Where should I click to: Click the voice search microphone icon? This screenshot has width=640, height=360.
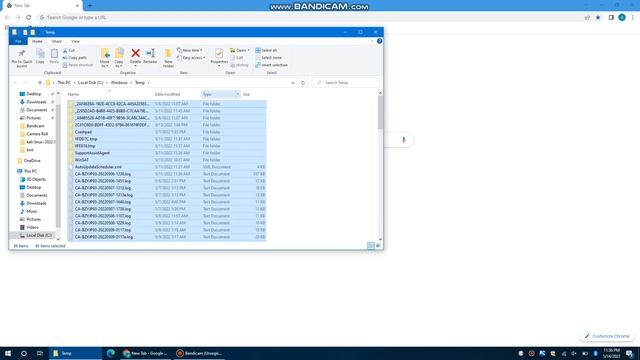(404, 140)
